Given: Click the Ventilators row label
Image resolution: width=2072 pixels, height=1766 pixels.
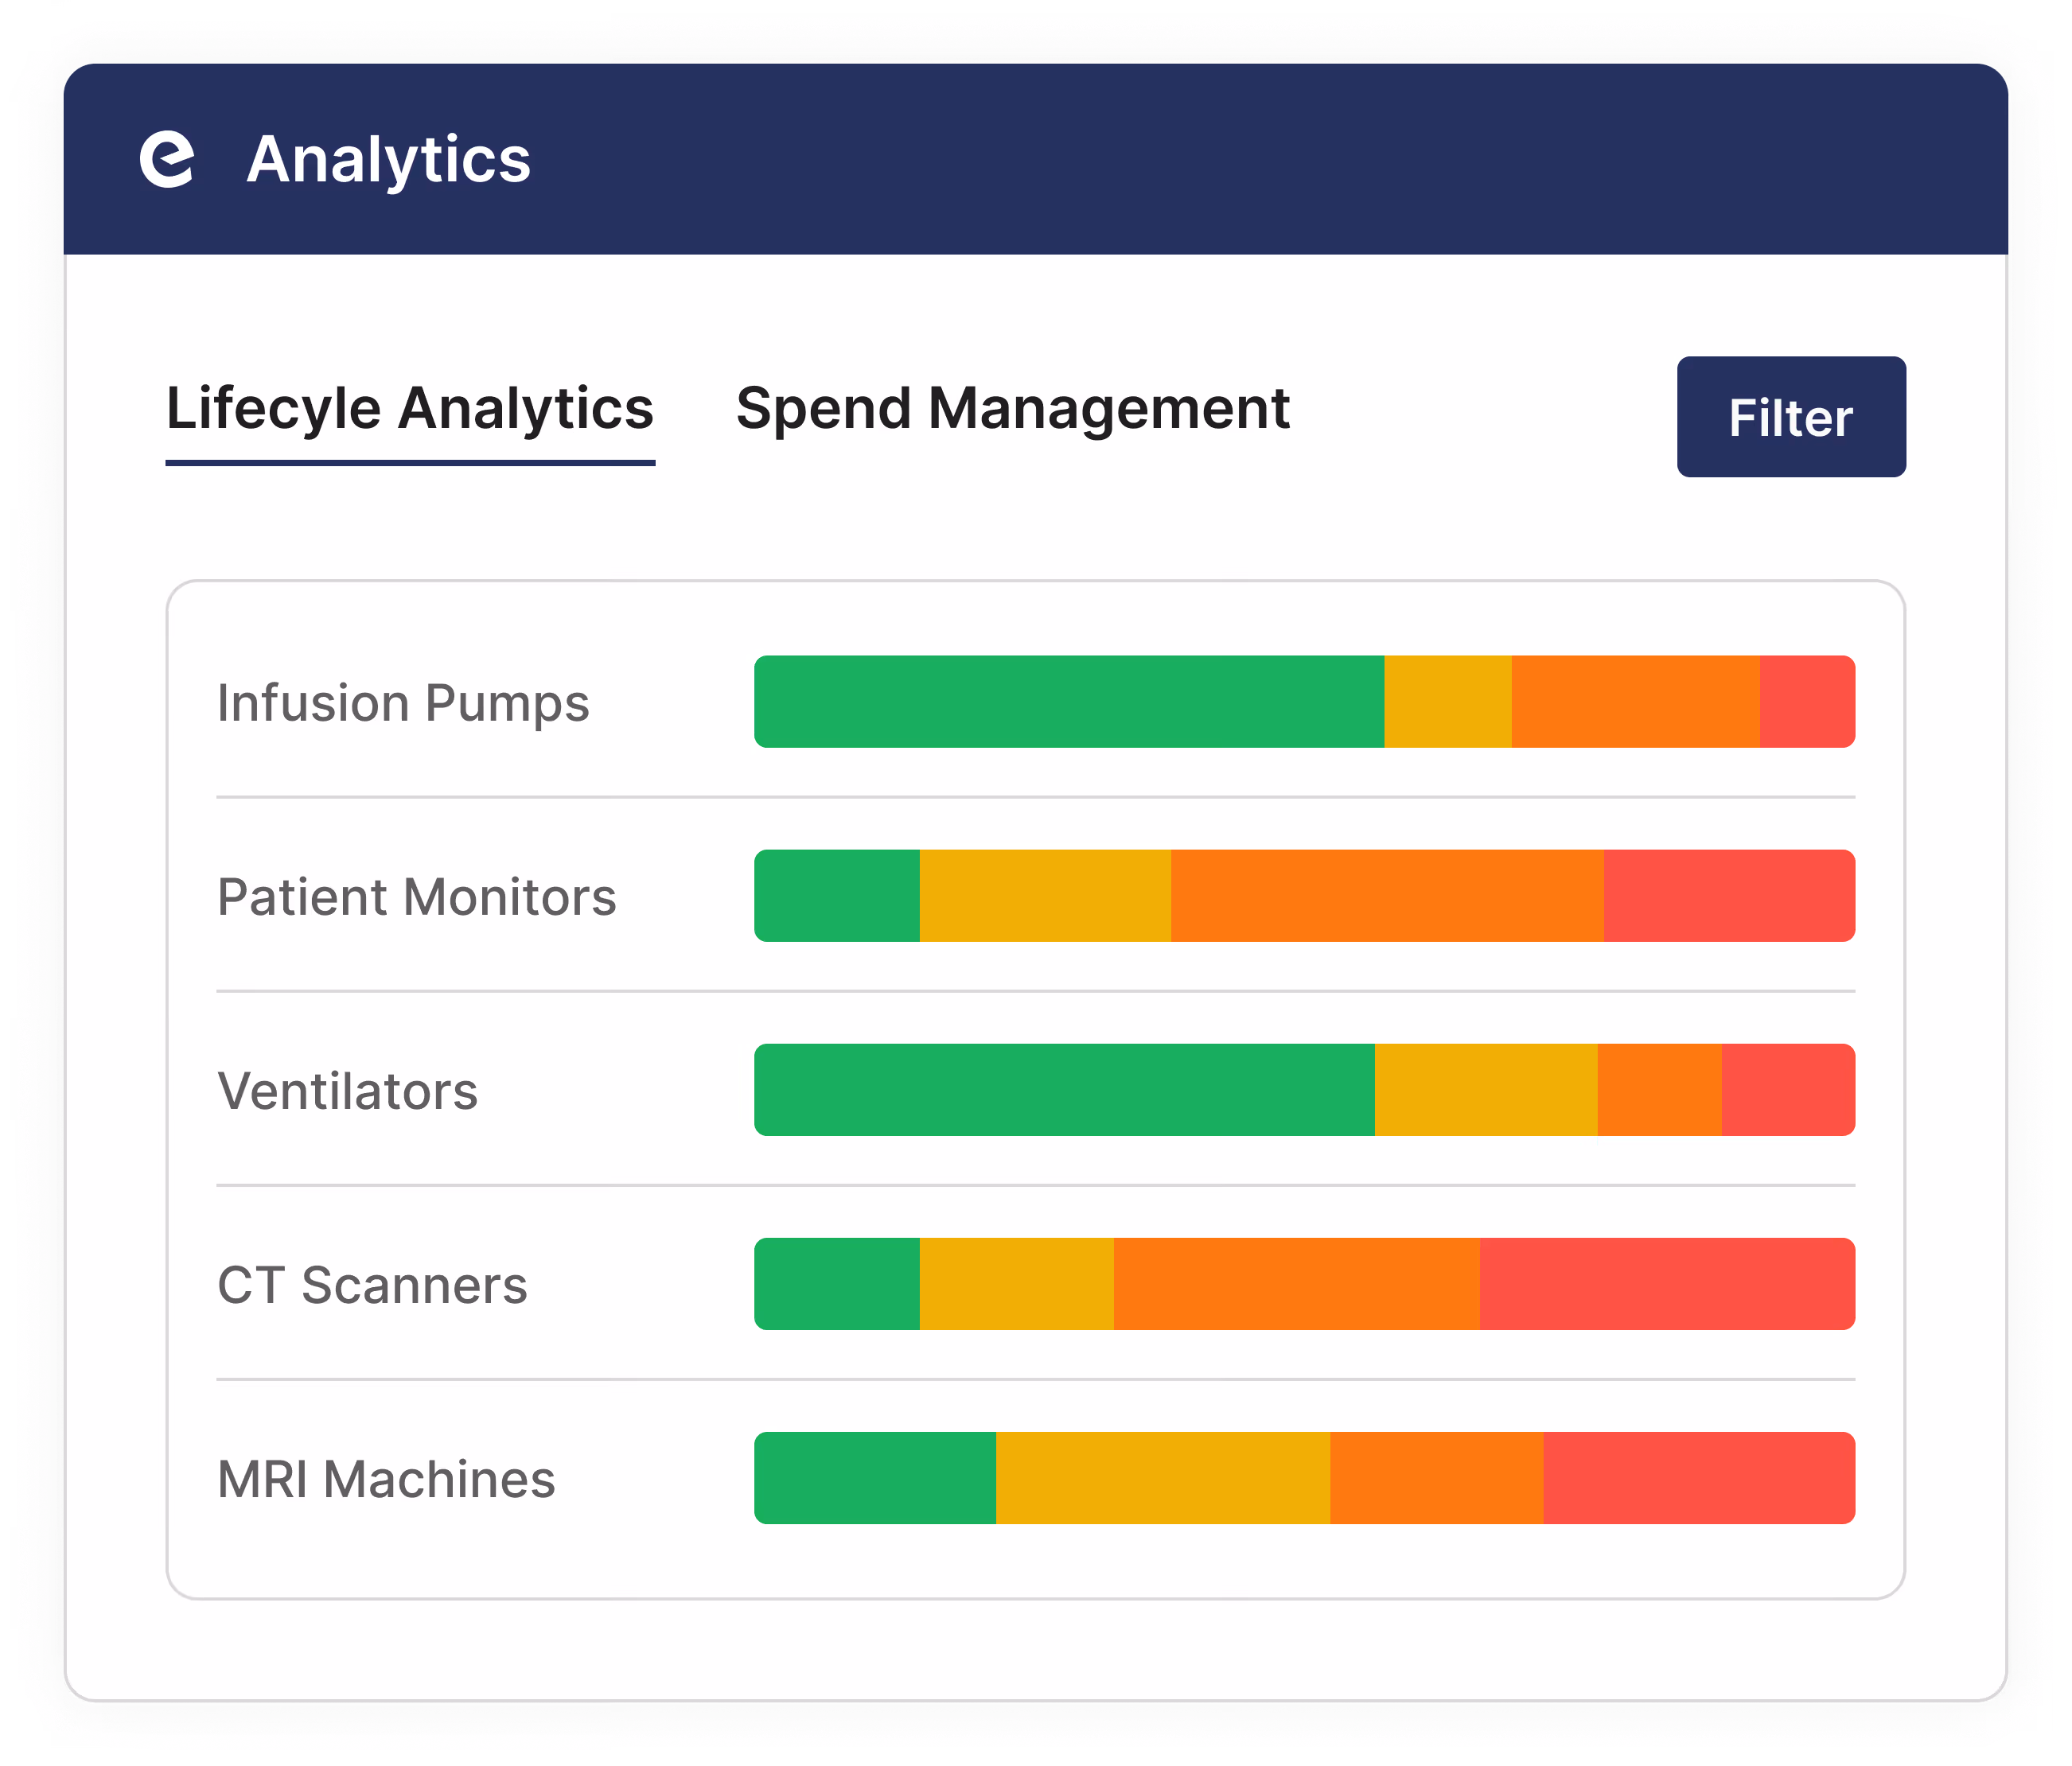Looking at the screenshot, I should 347,1091.
